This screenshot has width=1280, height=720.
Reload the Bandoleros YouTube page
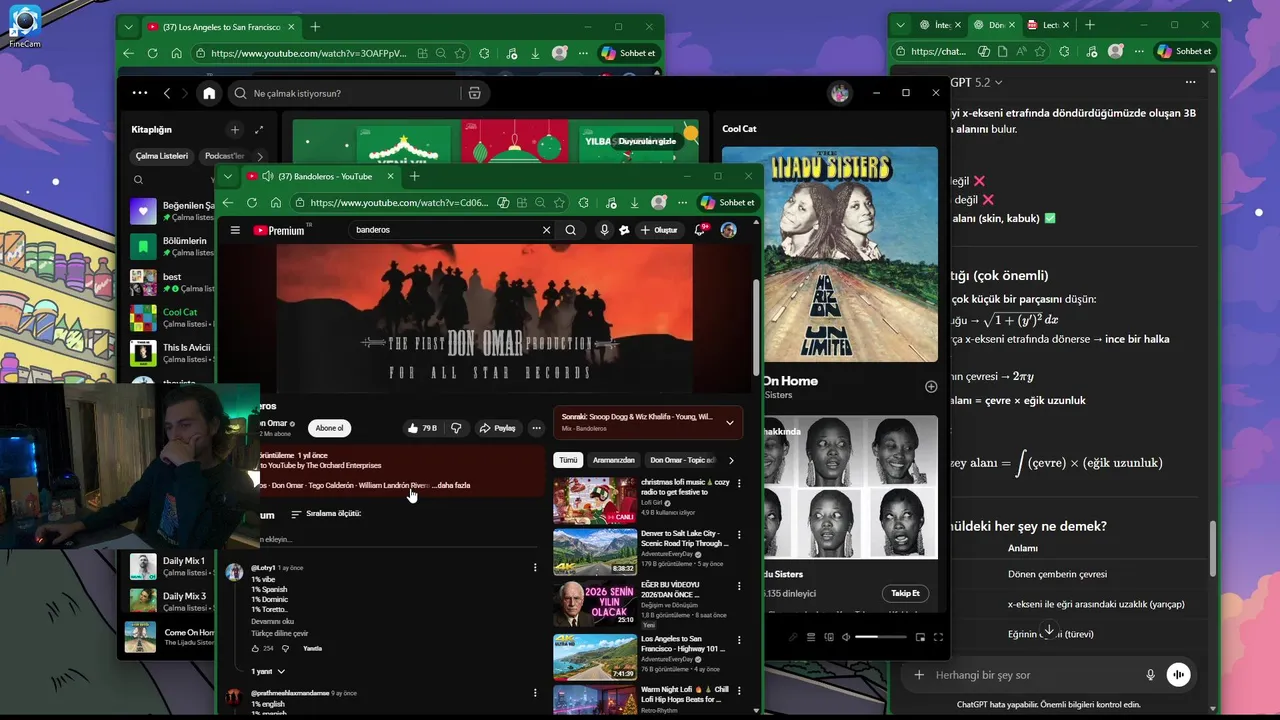pyautogui.click(x=252, y=202)
